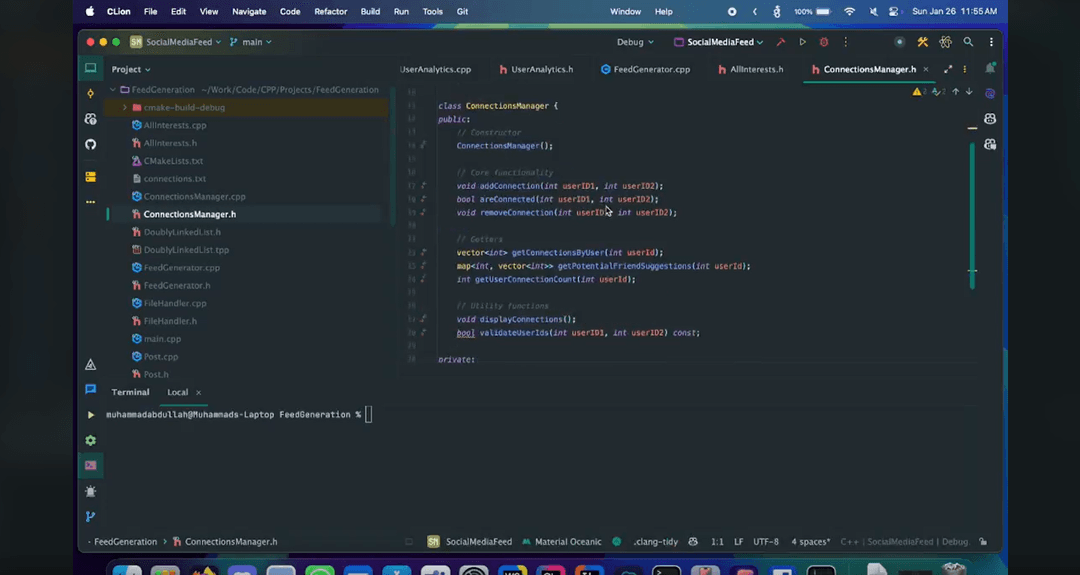This screenshot has width=1080, height=575.
Task: Open the yellow Services sidebar icon
Action: (90, 177)
